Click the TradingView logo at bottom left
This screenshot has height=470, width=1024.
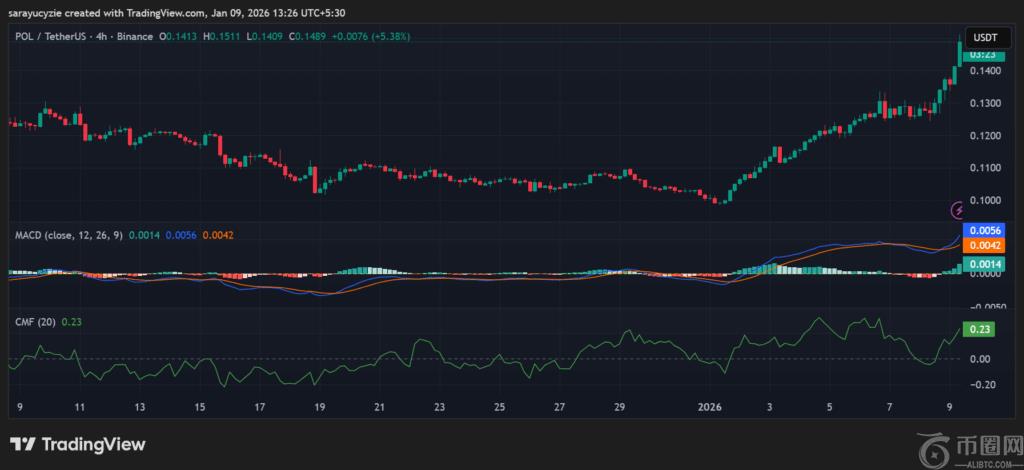[x=78, y=444]
